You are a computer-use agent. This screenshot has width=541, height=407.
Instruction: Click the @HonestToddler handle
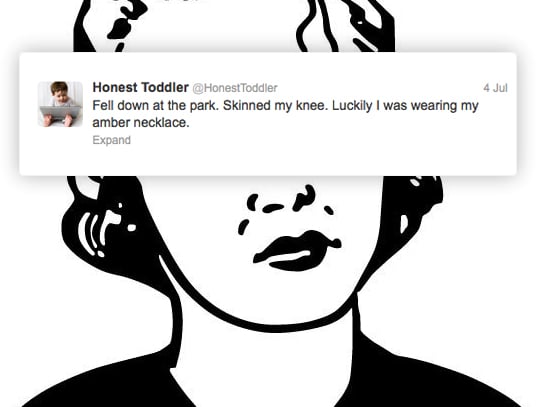click(235, 88)
